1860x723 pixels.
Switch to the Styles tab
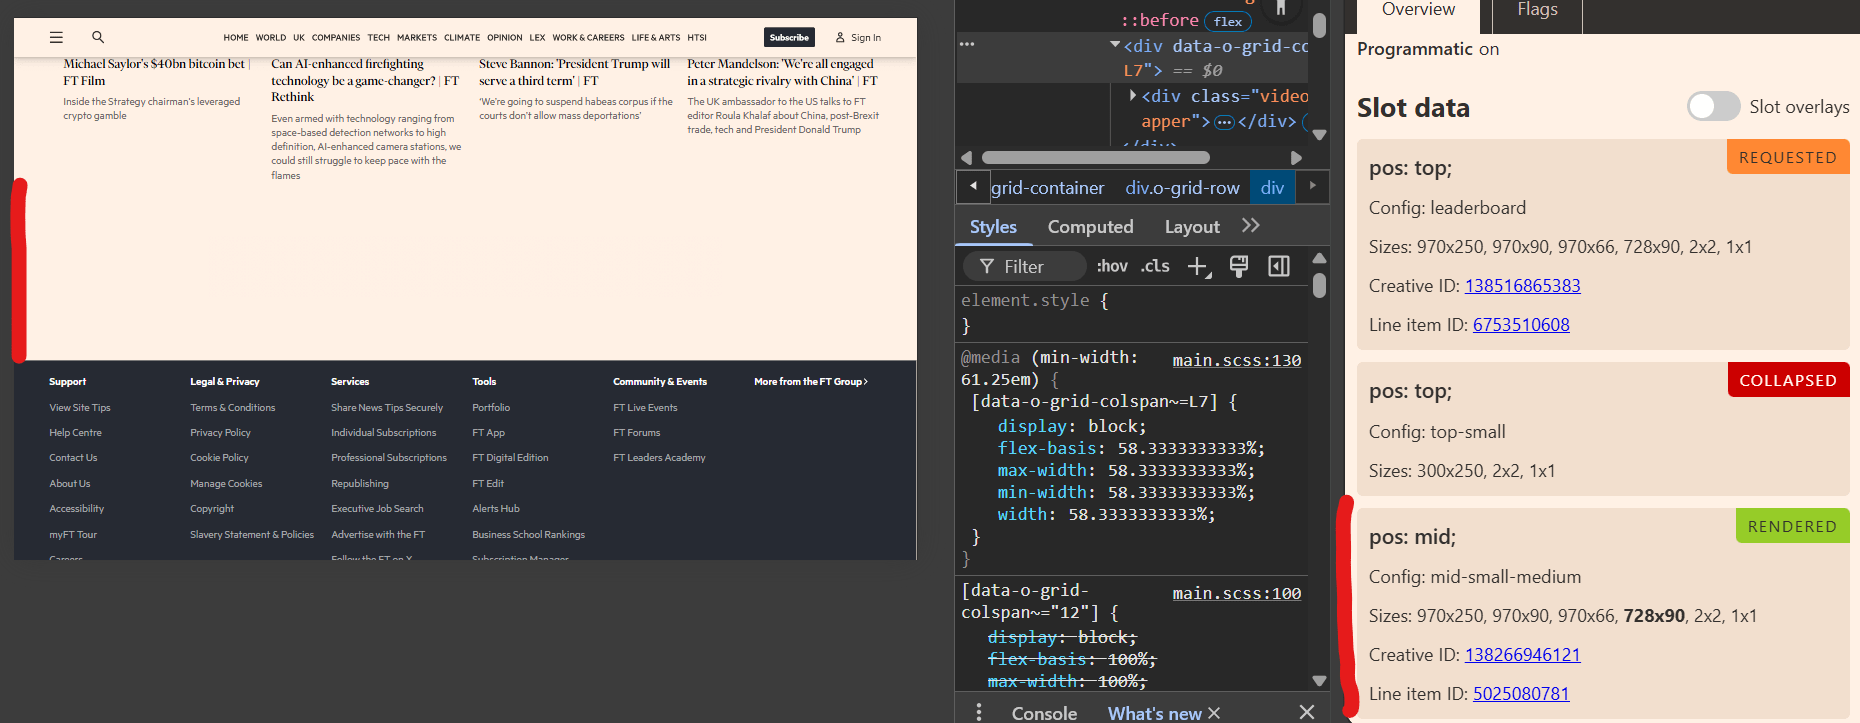[993, 227]
